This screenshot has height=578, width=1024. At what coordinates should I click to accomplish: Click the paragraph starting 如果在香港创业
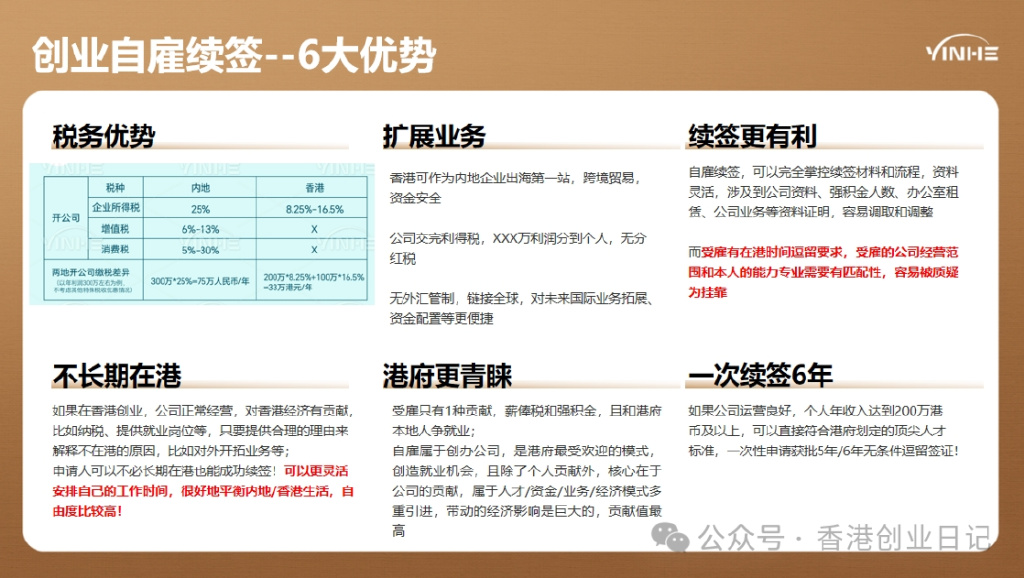pyautogui.click(x=202, y=430)
